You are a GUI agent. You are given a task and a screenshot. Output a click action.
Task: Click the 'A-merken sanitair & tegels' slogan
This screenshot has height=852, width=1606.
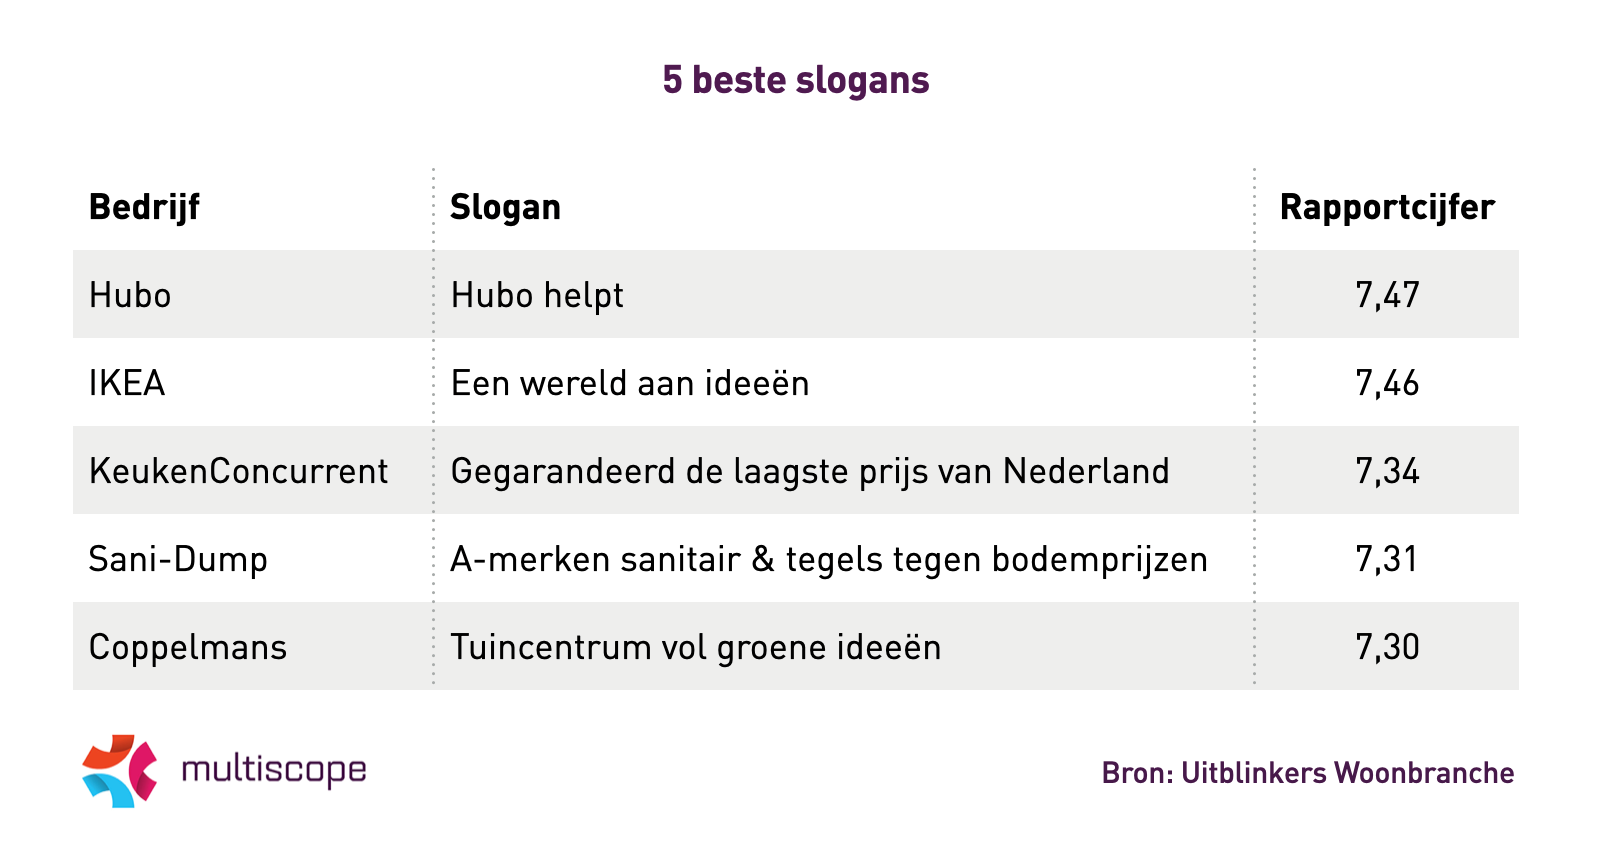pos(829,559)
